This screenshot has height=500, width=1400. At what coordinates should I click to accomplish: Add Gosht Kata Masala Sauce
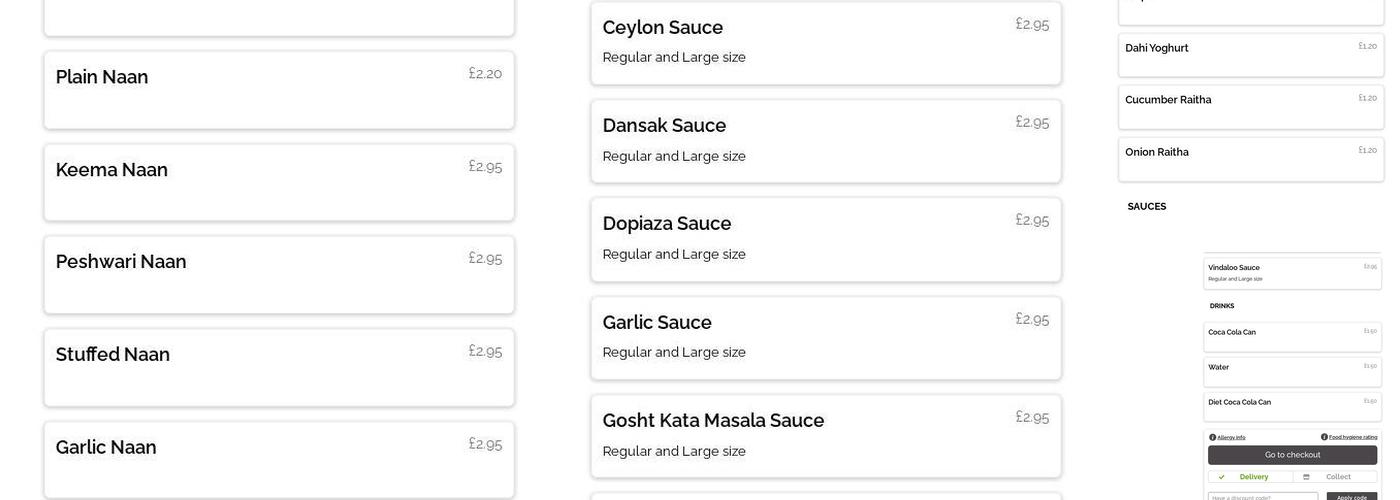(826, 436)
